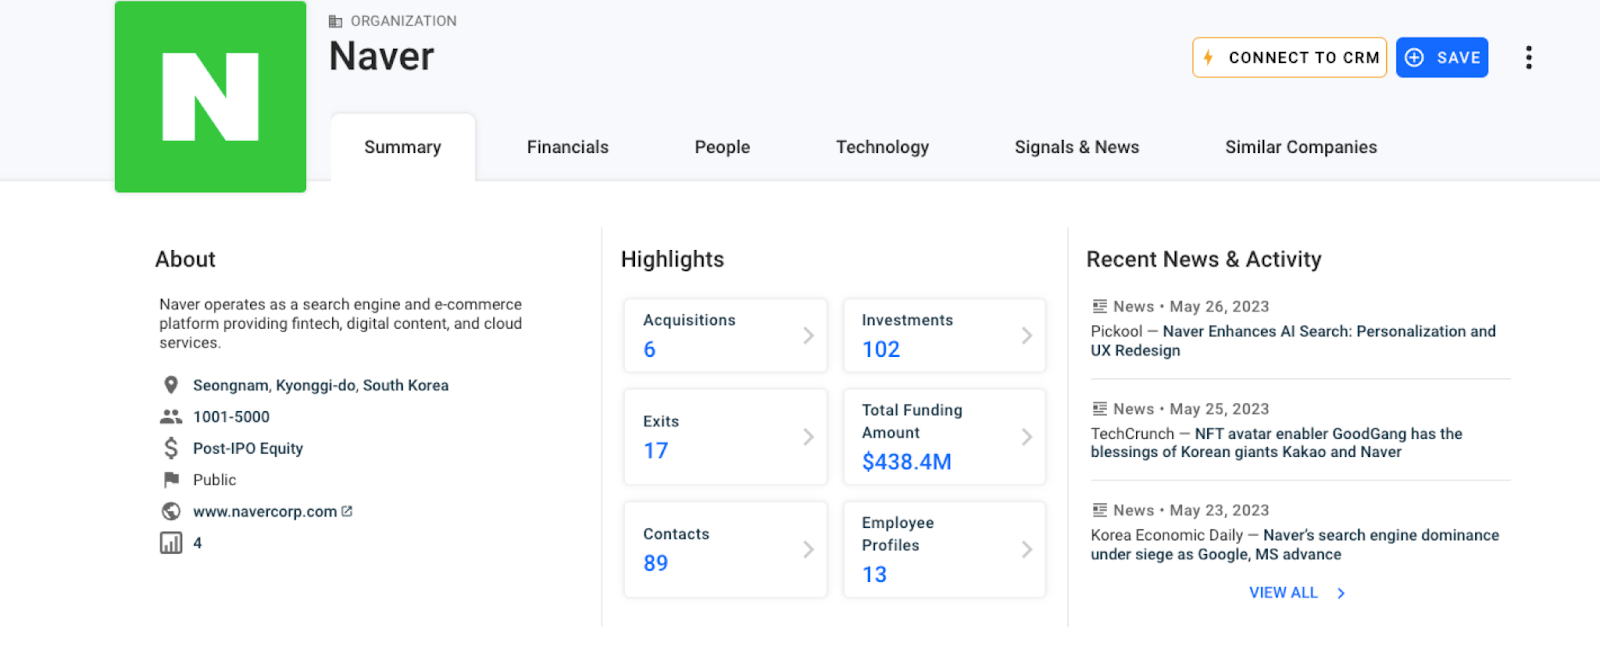Expand the Employee Profiles chevron

(1026, 549)
